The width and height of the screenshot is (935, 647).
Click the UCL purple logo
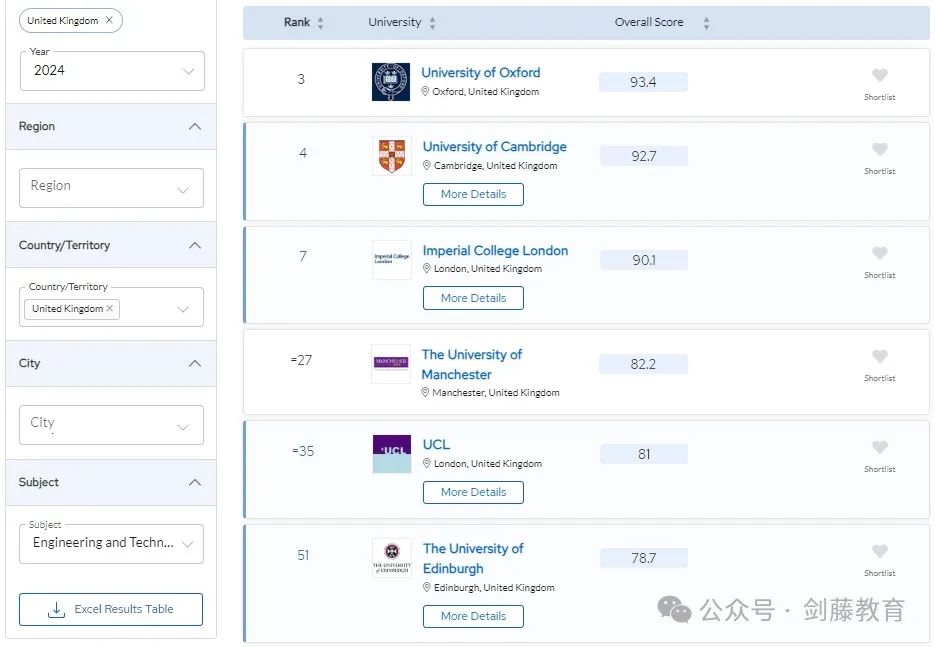point(392,454)
